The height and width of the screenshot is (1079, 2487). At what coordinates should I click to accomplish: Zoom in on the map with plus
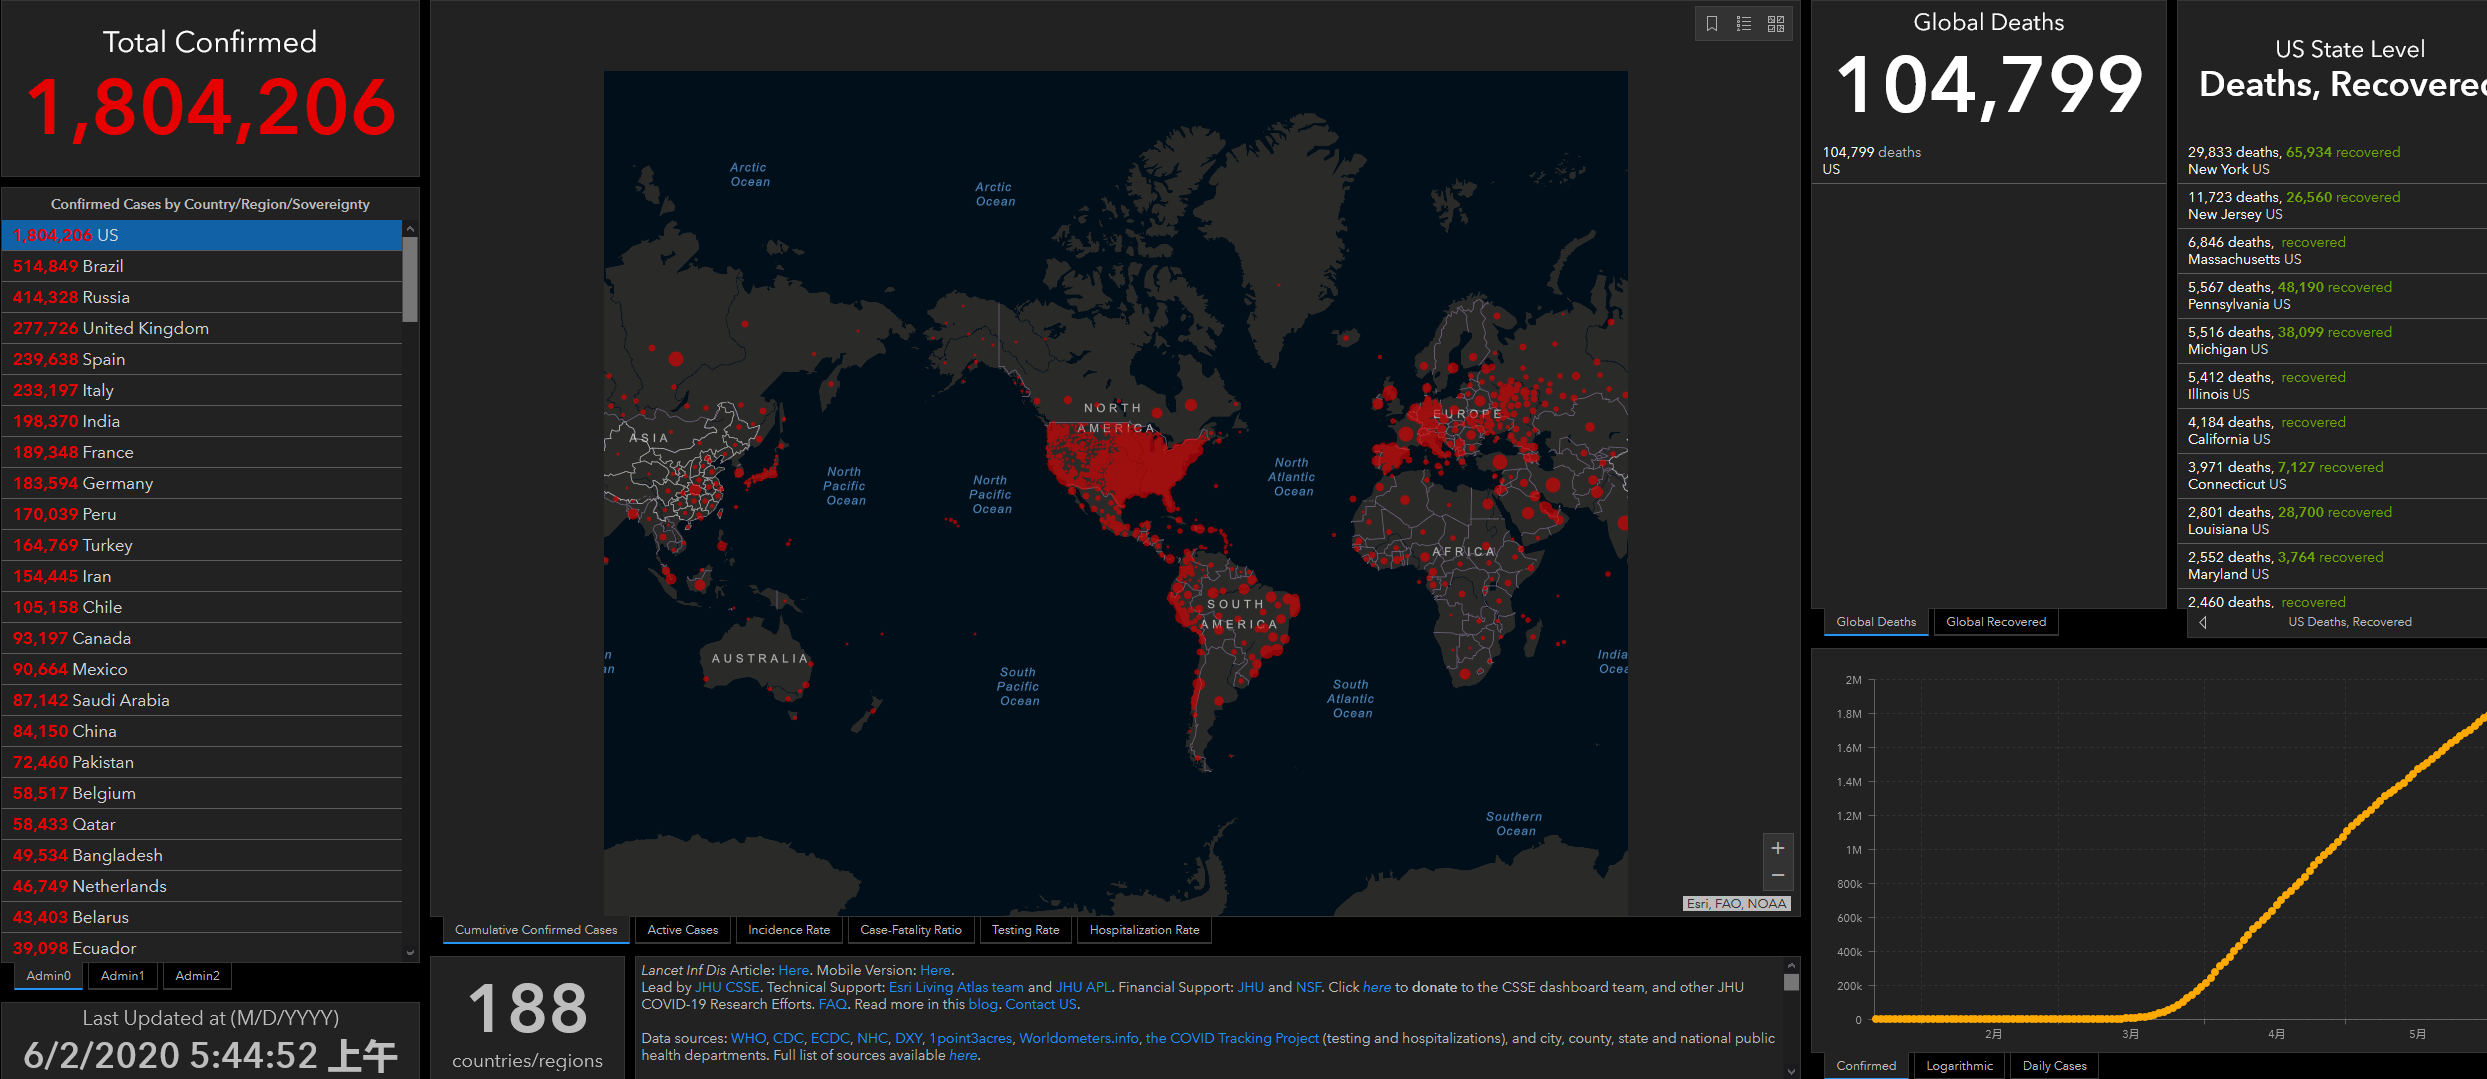pyautogui.click(x=1778, y=848)
